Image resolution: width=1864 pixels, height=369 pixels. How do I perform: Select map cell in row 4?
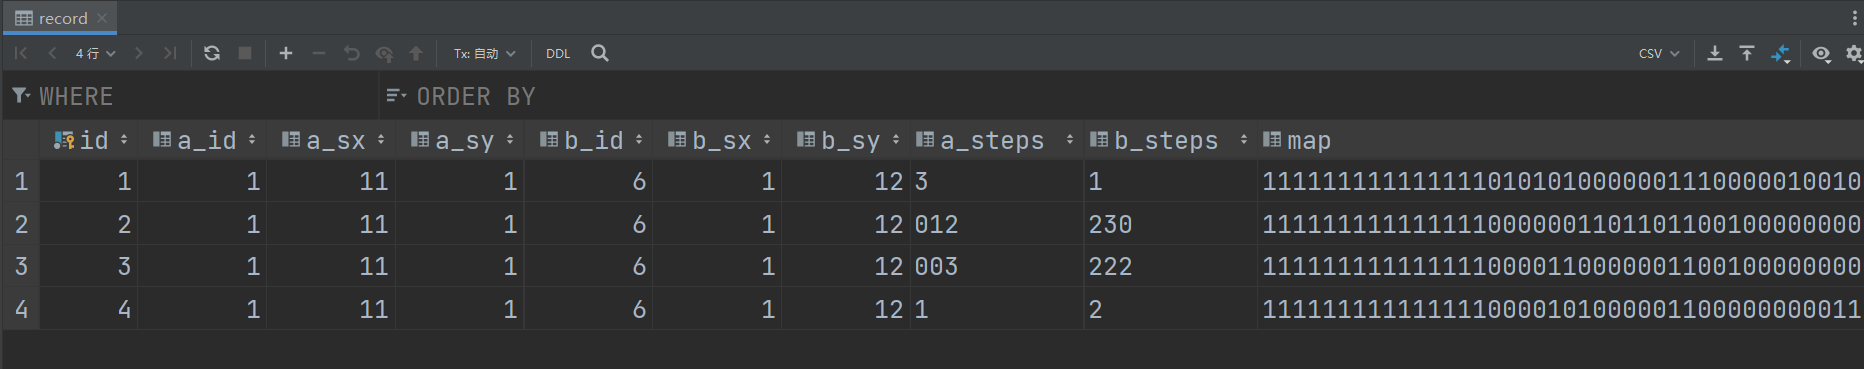[x=1561, y=309]
